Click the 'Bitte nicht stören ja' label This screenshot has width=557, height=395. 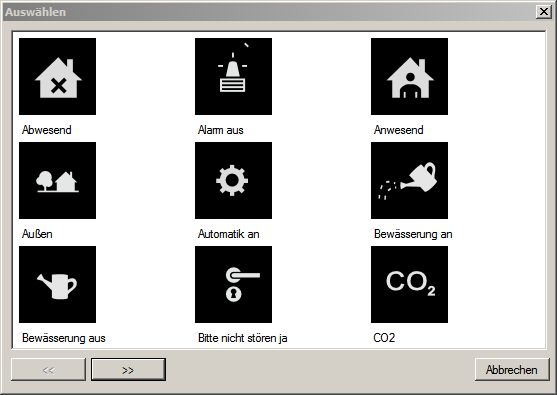243,338
